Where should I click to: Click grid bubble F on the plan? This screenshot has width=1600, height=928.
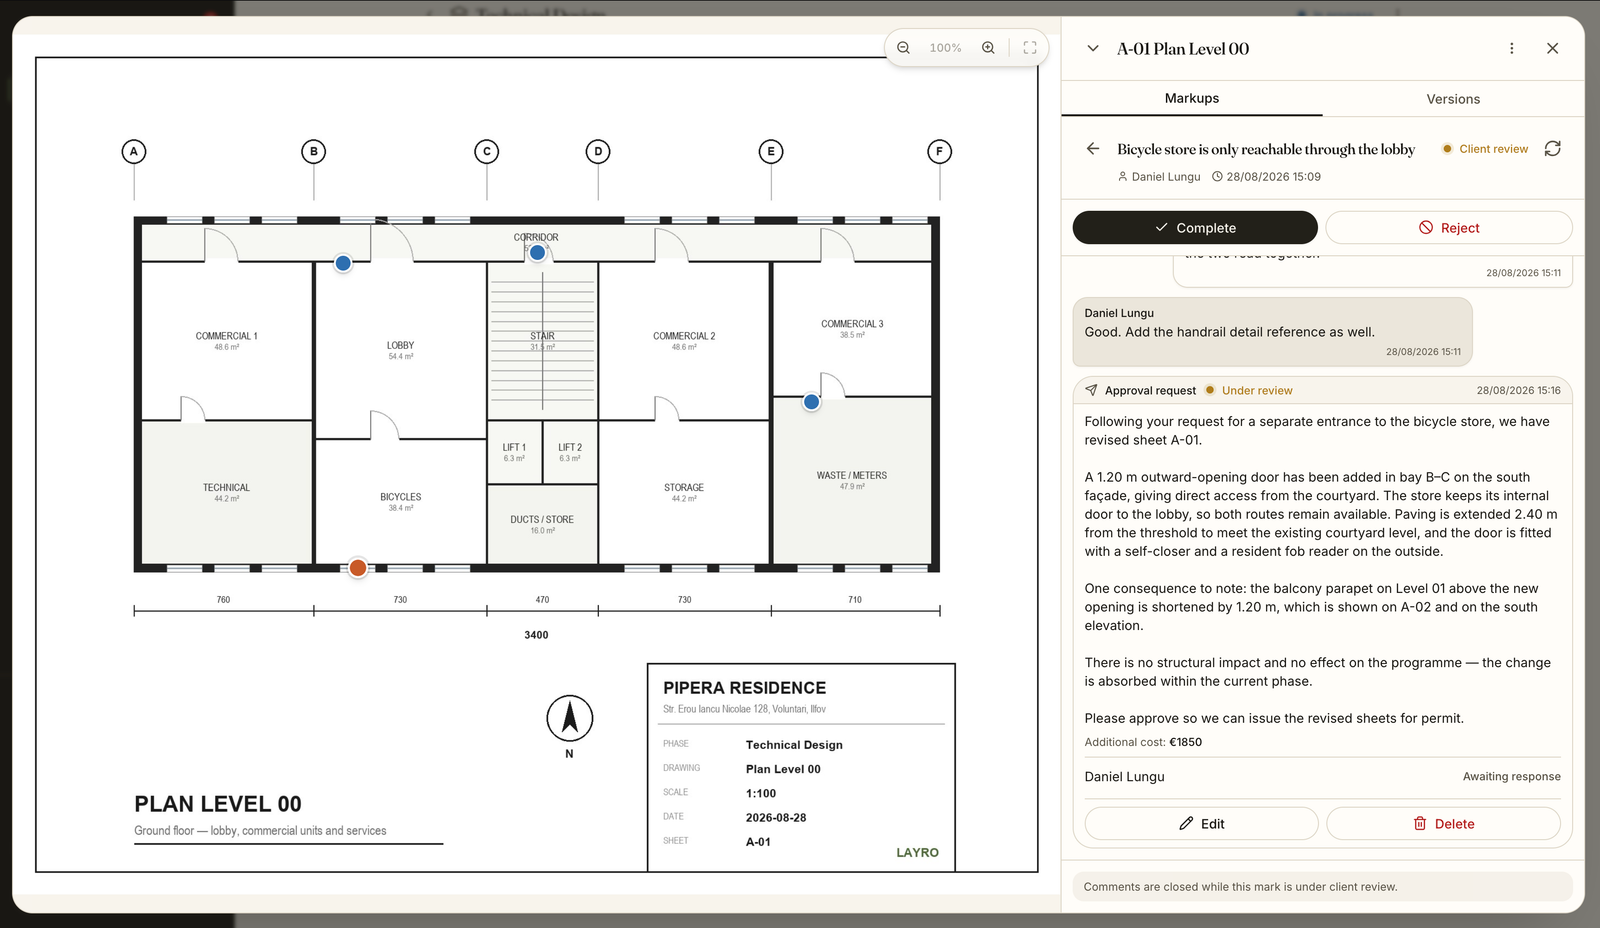click(x=939, y=151)
